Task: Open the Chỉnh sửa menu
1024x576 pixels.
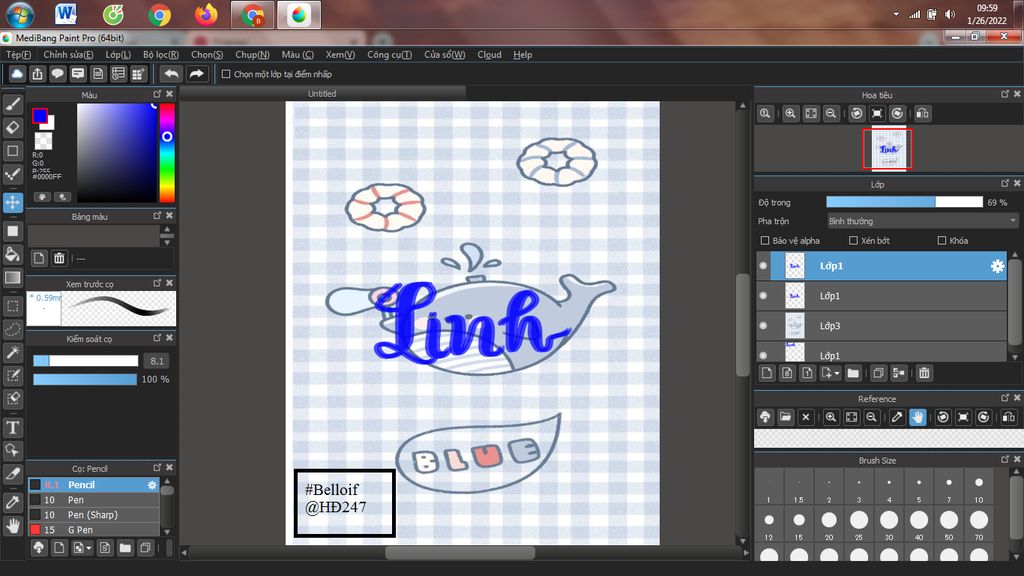Action: pyautogui.click(x=68, y=55)
